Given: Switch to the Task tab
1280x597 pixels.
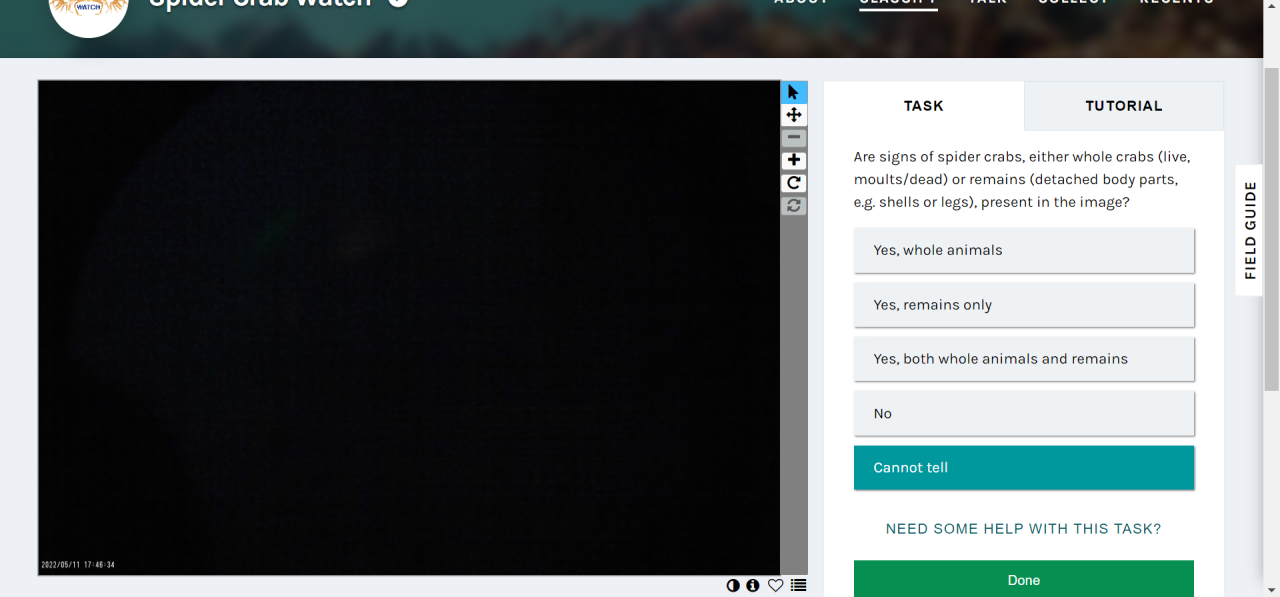Looking at the screenshot, I should coord(924,106).
